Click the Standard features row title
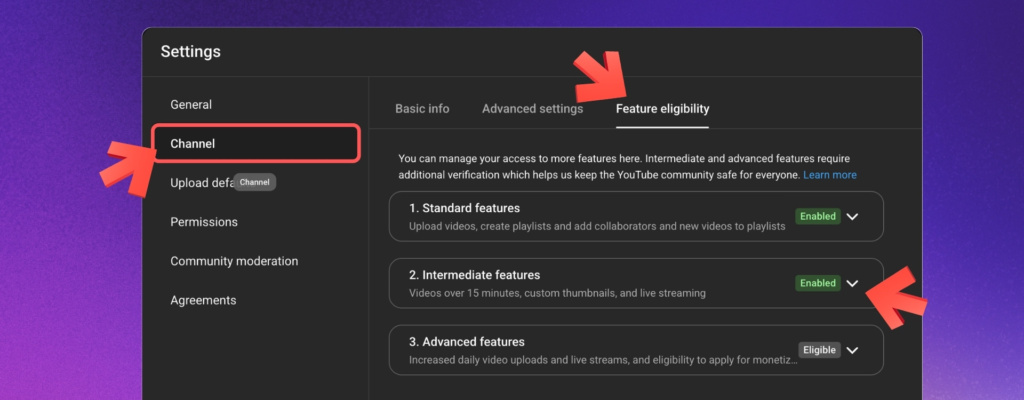Viewport: 1024px width, 400px height. (x=464, y=208)
